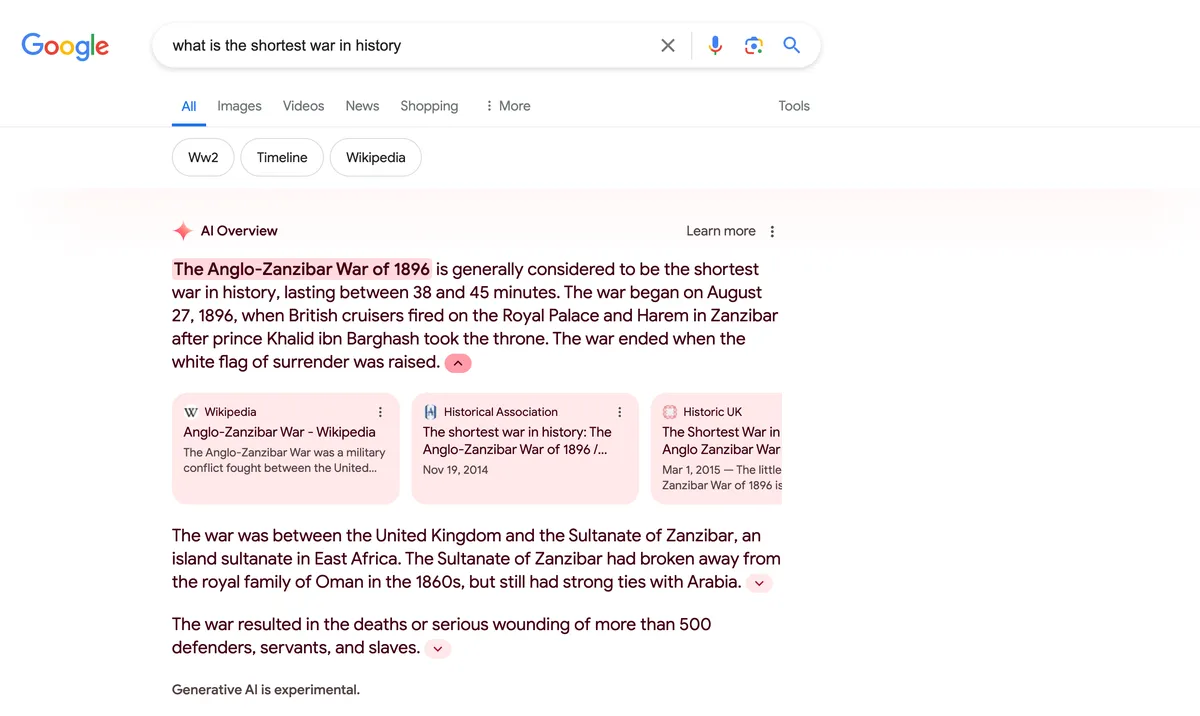Expand the Sultanate of Zanzibar paragraph
The height and width of the screenshot is (716, 1200).
point(759,582)
